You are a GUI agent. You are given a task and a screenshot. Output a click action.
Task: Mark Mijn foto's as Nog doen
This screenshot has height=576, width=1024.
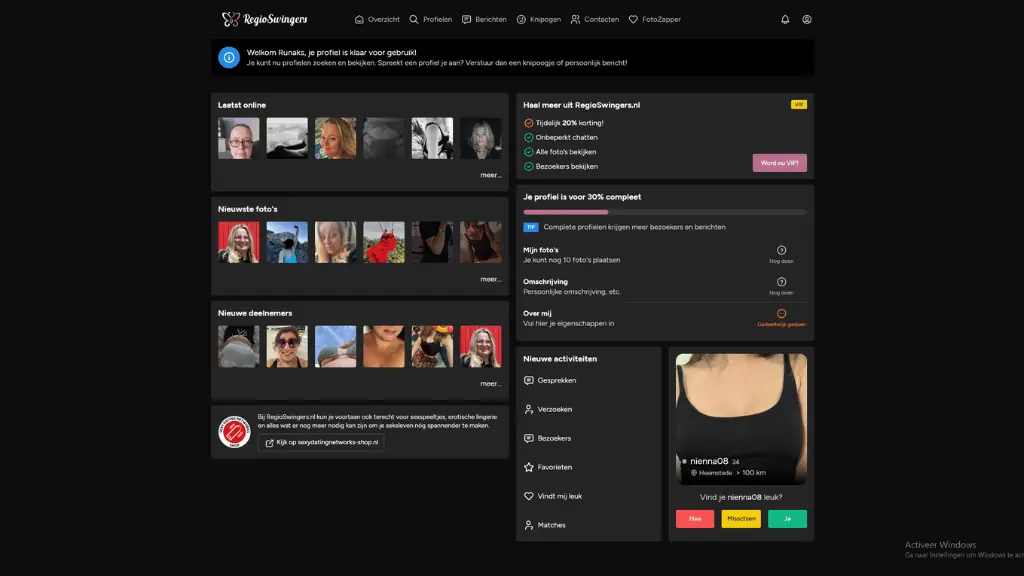(x=782, y=250)
